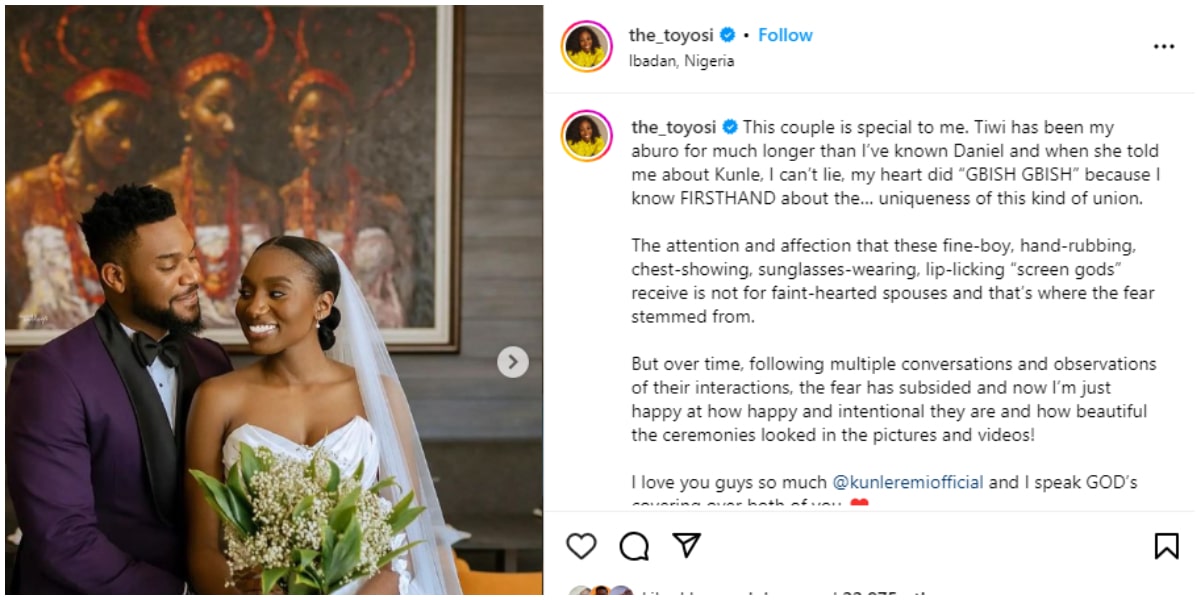1200x600 pixels.
Task: Click the profile avatar next to the caption
Action: [587, 137]
